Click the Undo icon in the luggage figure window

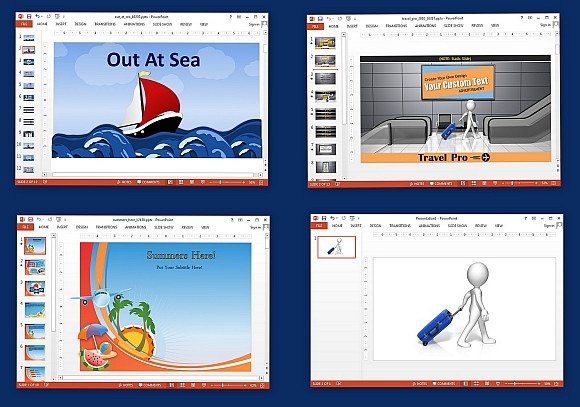point(333,218)
